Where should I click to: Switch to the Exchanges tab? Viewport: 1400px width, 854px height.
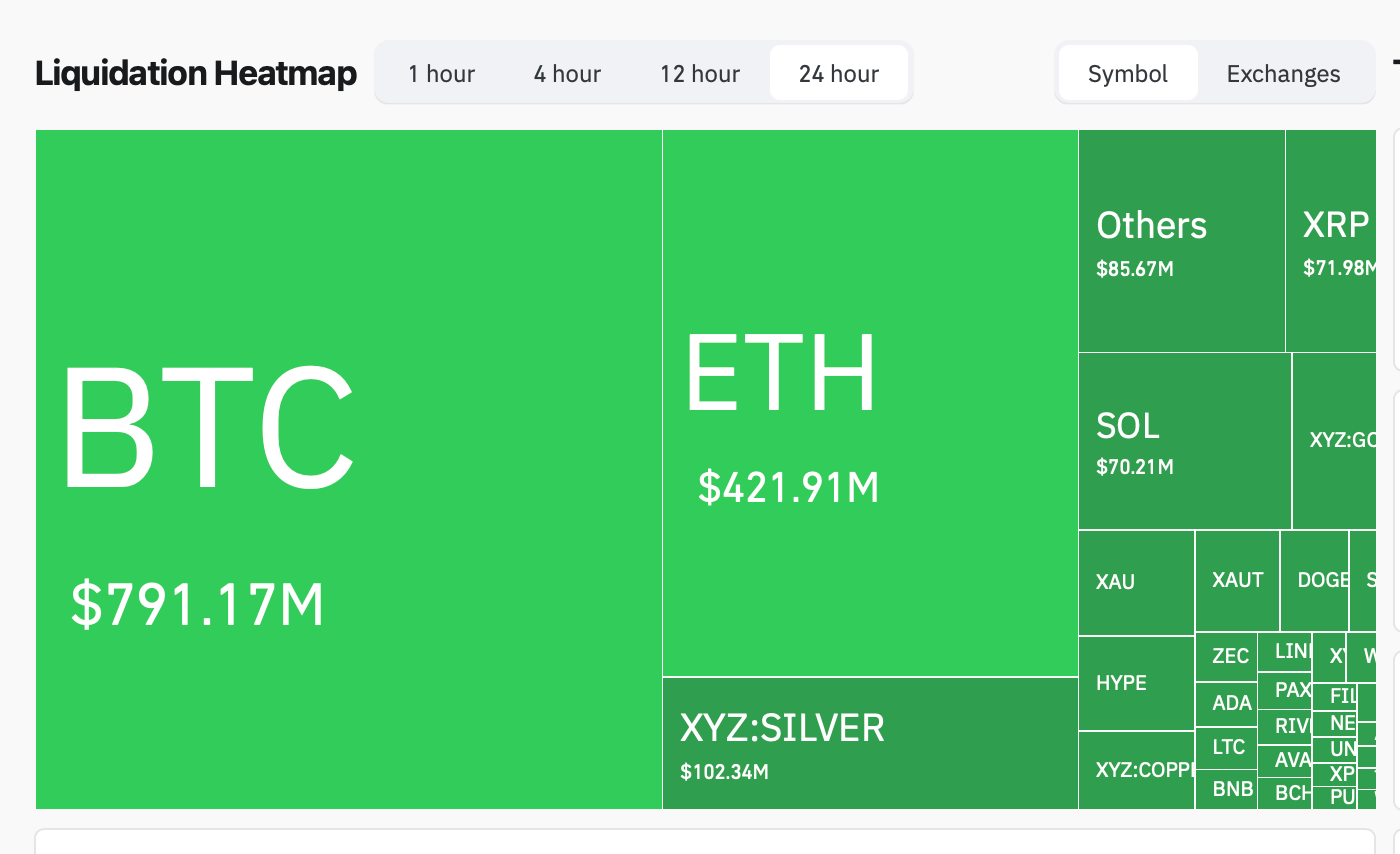tap(1283, 73)
